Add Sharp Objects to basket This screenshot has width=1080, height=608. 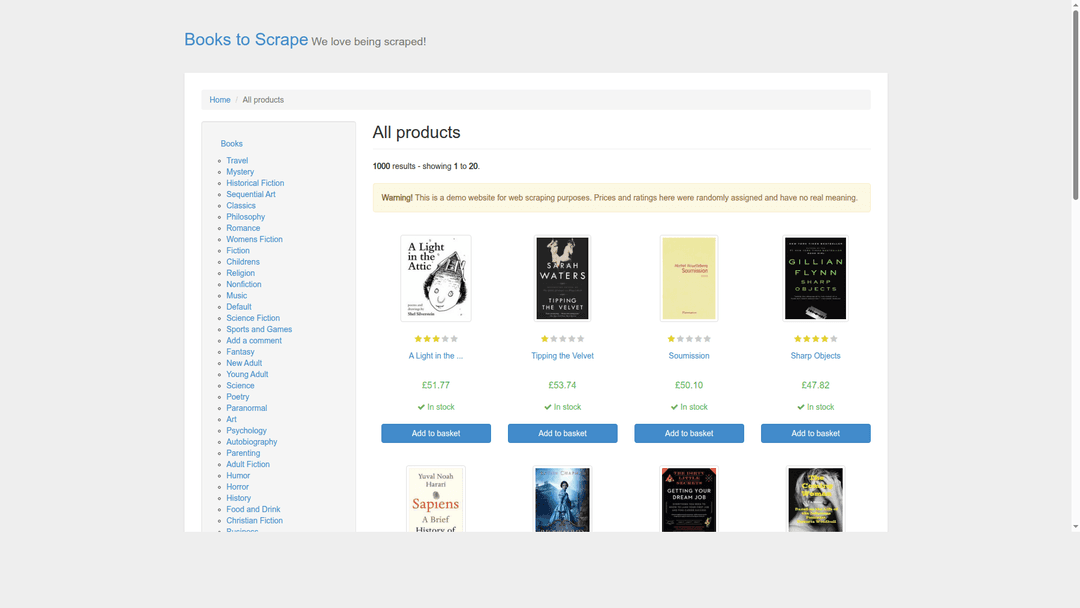(x=816, y=433)
